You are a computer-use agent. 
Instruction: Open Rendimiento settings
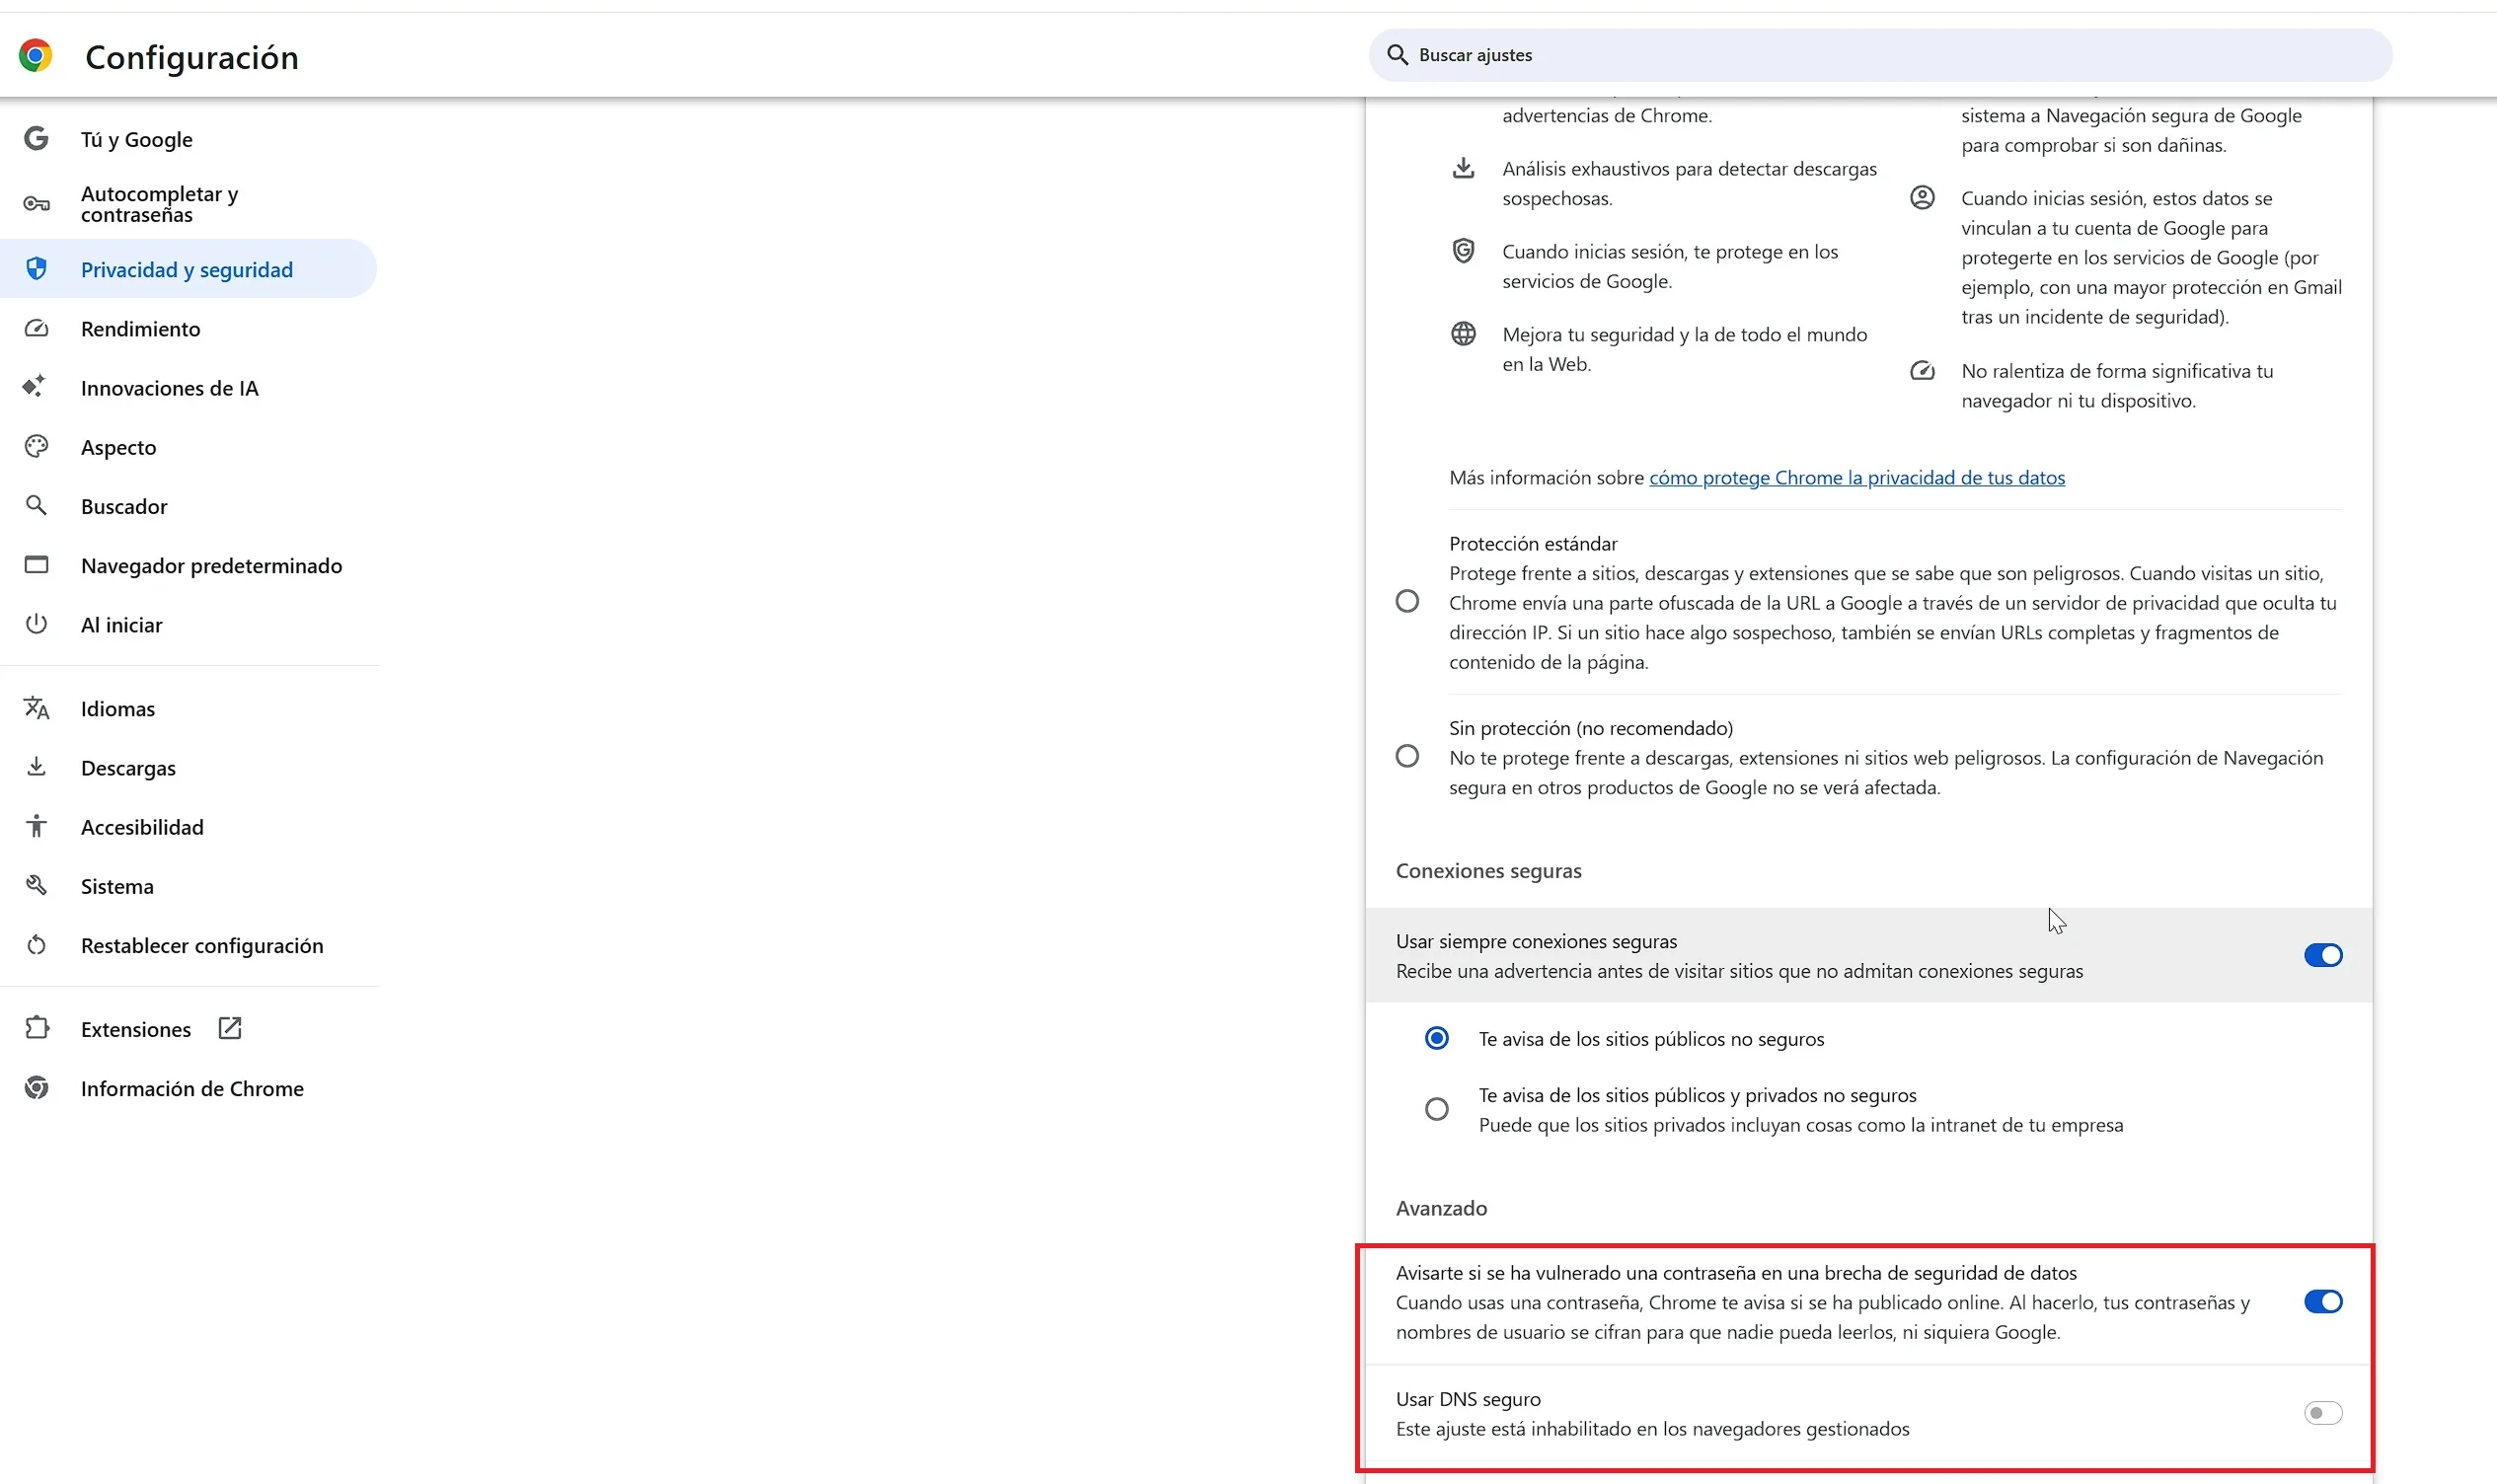pyautogui.click(x=189, y=329)
